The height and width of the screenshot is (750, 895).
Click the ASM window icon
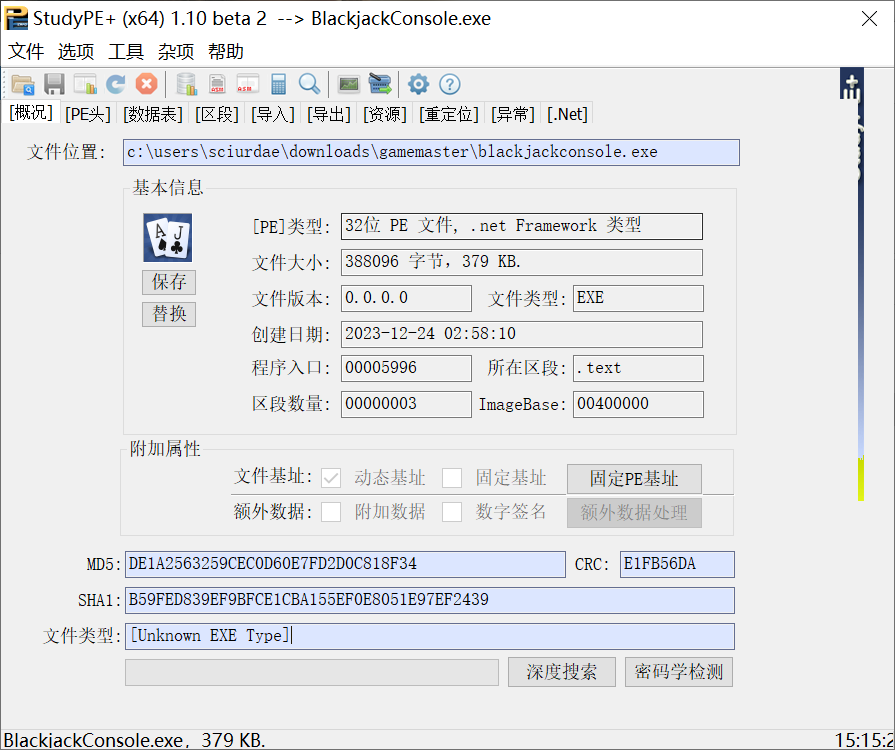[x=248, y=84]
